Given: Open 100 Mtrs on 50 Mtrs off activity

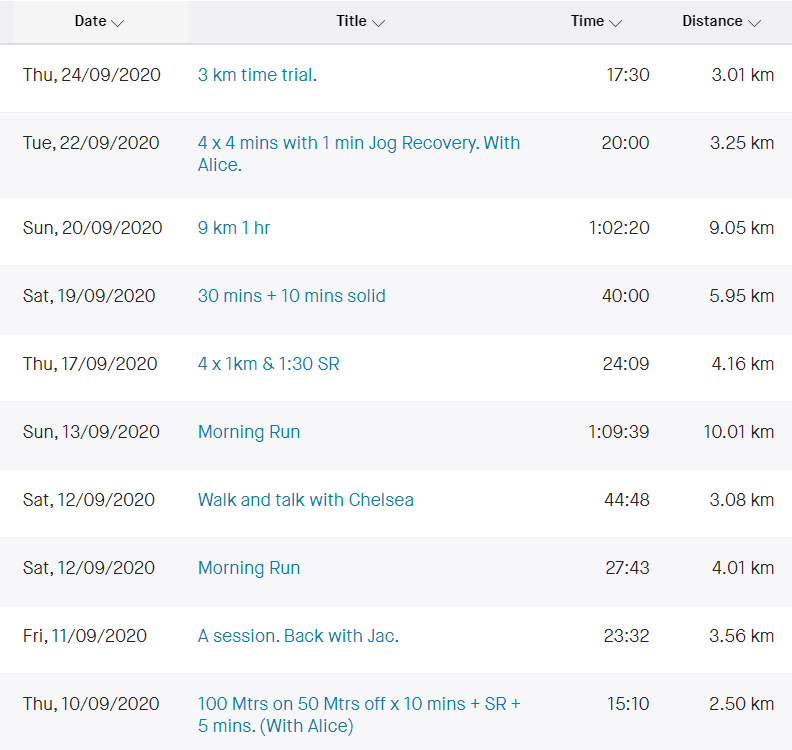Looking at the screenshot, I should [x=359, y=715].
